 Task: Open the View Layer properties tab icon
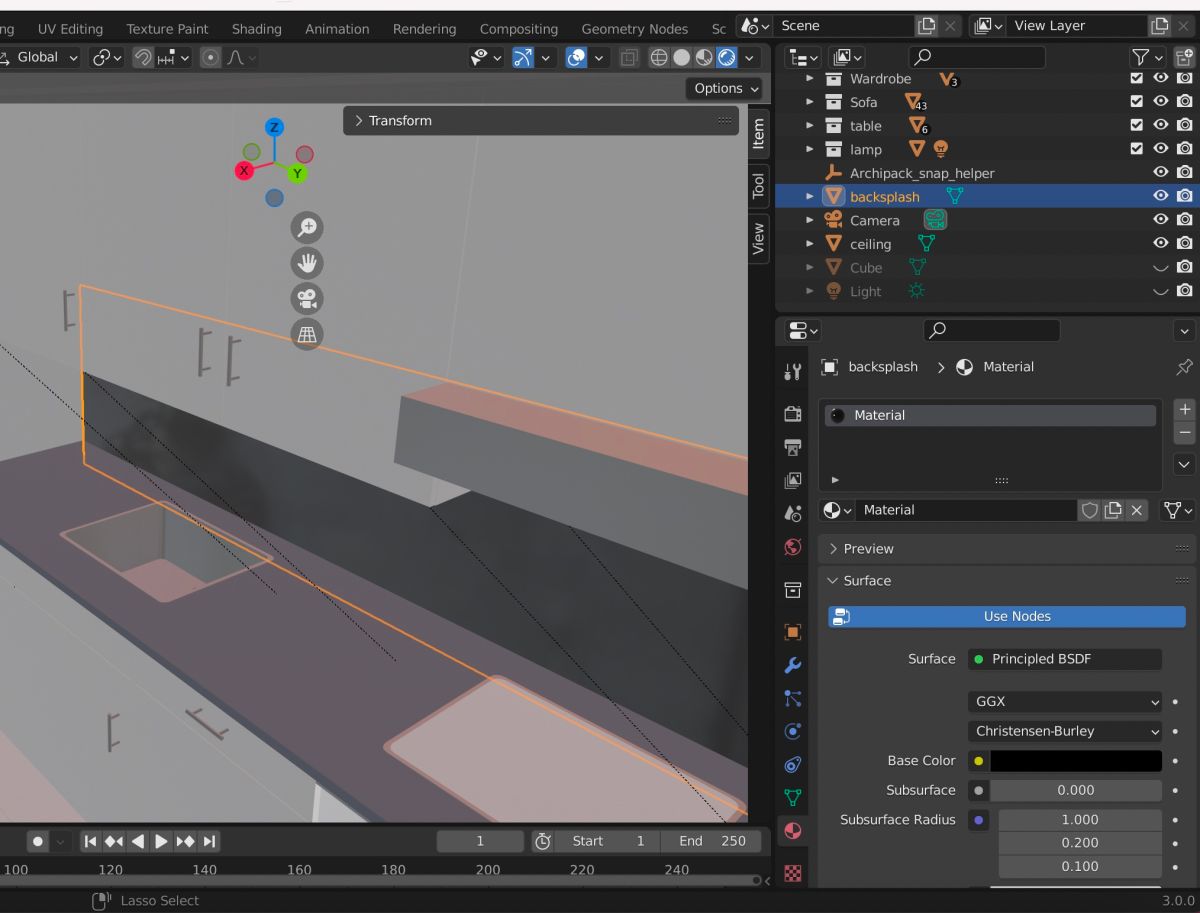[x=793, y=480]
